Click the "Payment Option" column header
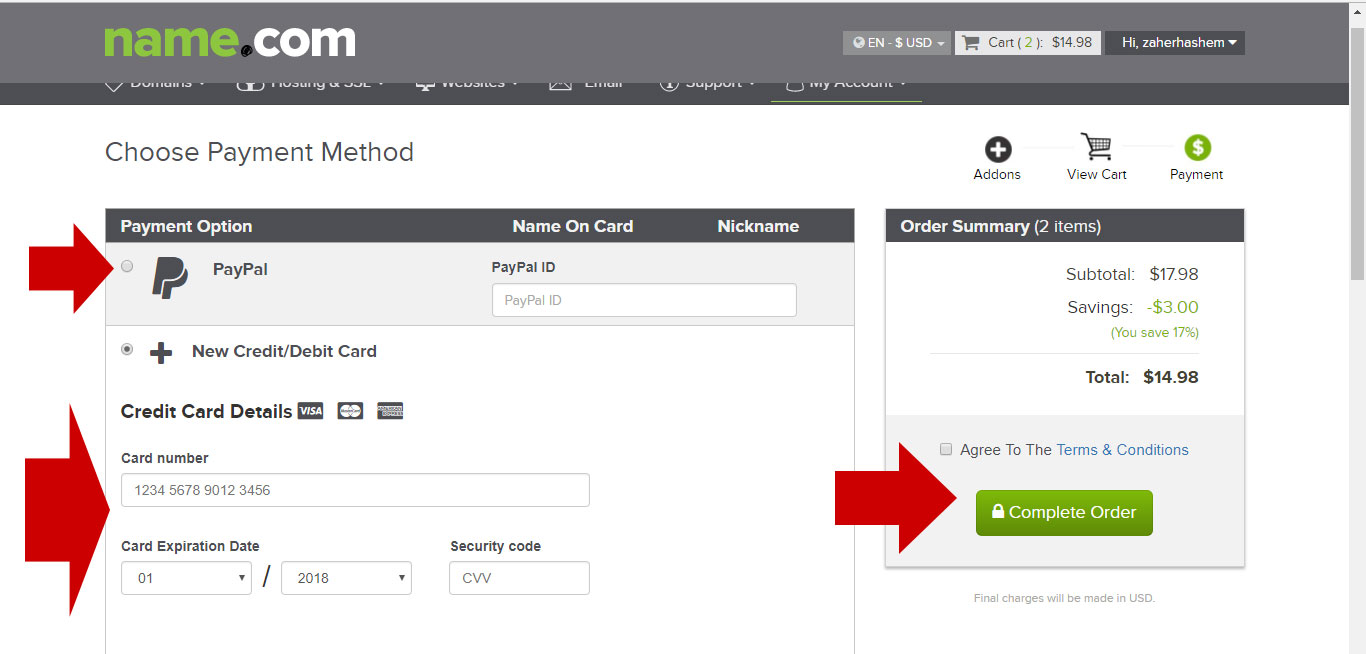Screen dimensions: 1366x654 pos(186,226)
